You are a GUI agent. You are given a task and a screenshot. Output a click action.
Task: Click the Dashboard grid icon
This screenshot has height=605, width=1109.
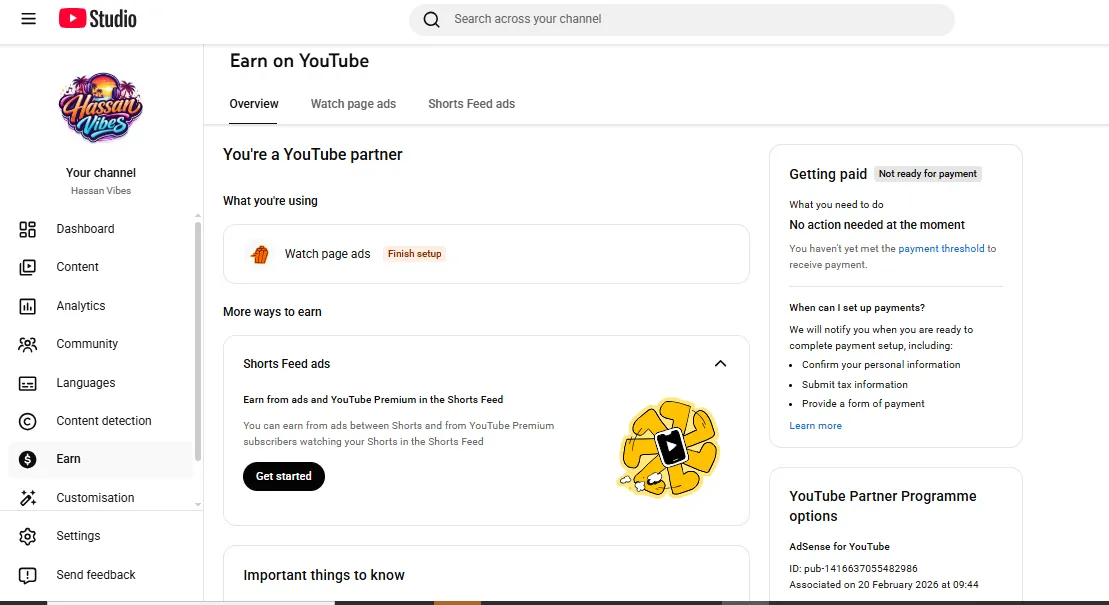[x=28, y=229]
